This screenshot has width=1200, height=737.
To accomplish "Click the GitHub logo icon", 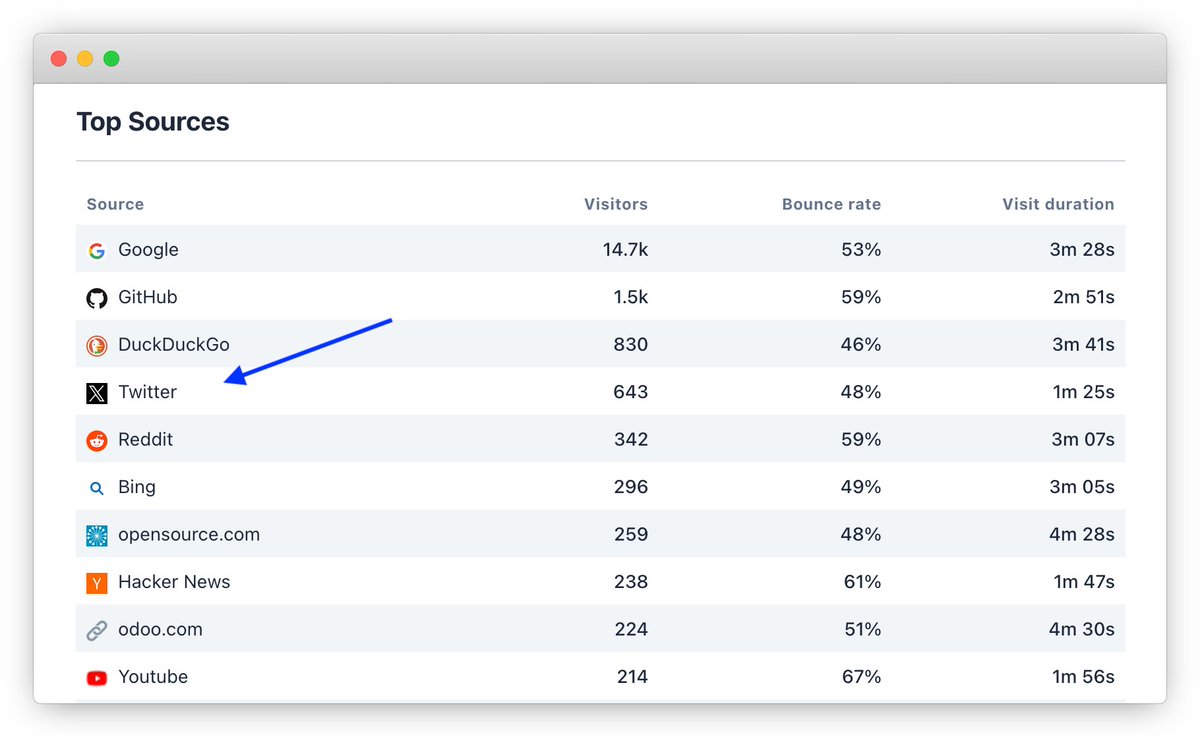I will tap(96, 297).
